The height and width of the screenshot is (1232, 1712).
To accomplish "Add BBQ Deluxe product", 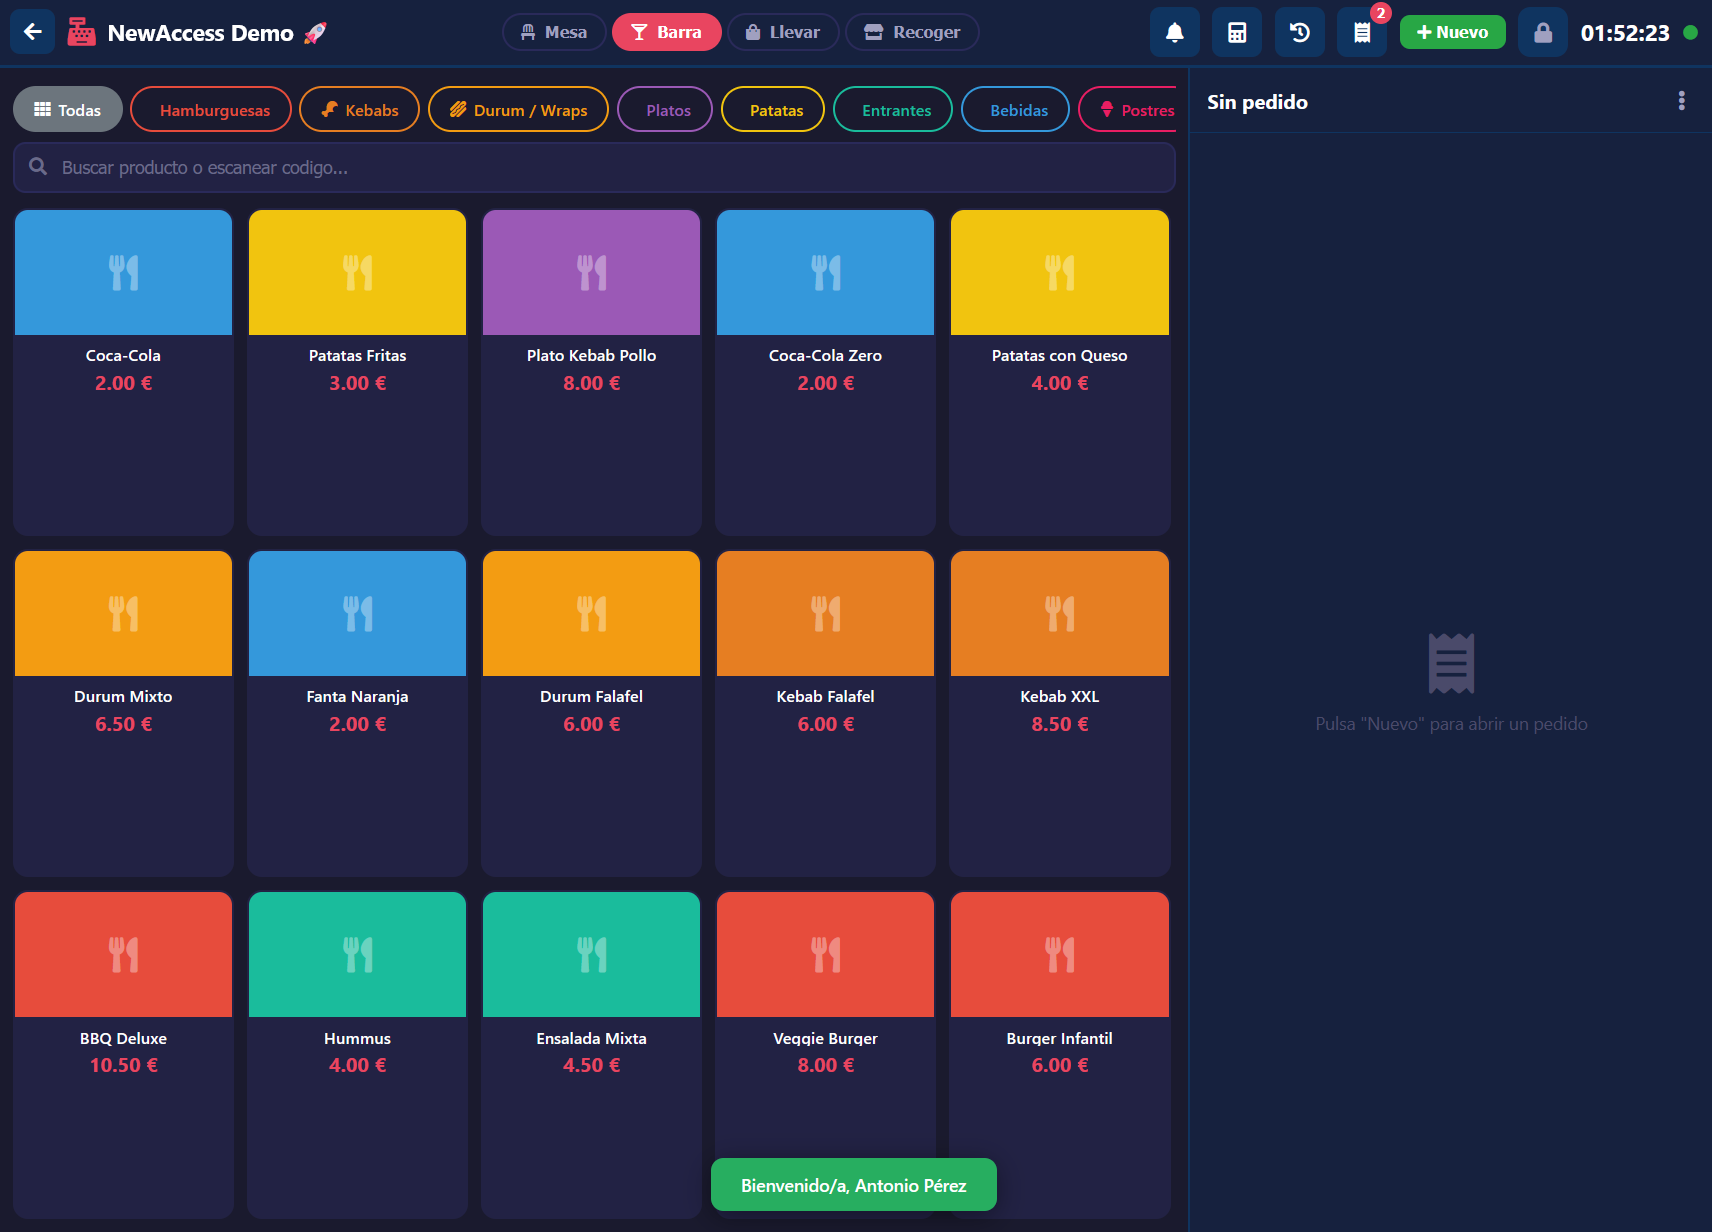I will point(123,1054).
